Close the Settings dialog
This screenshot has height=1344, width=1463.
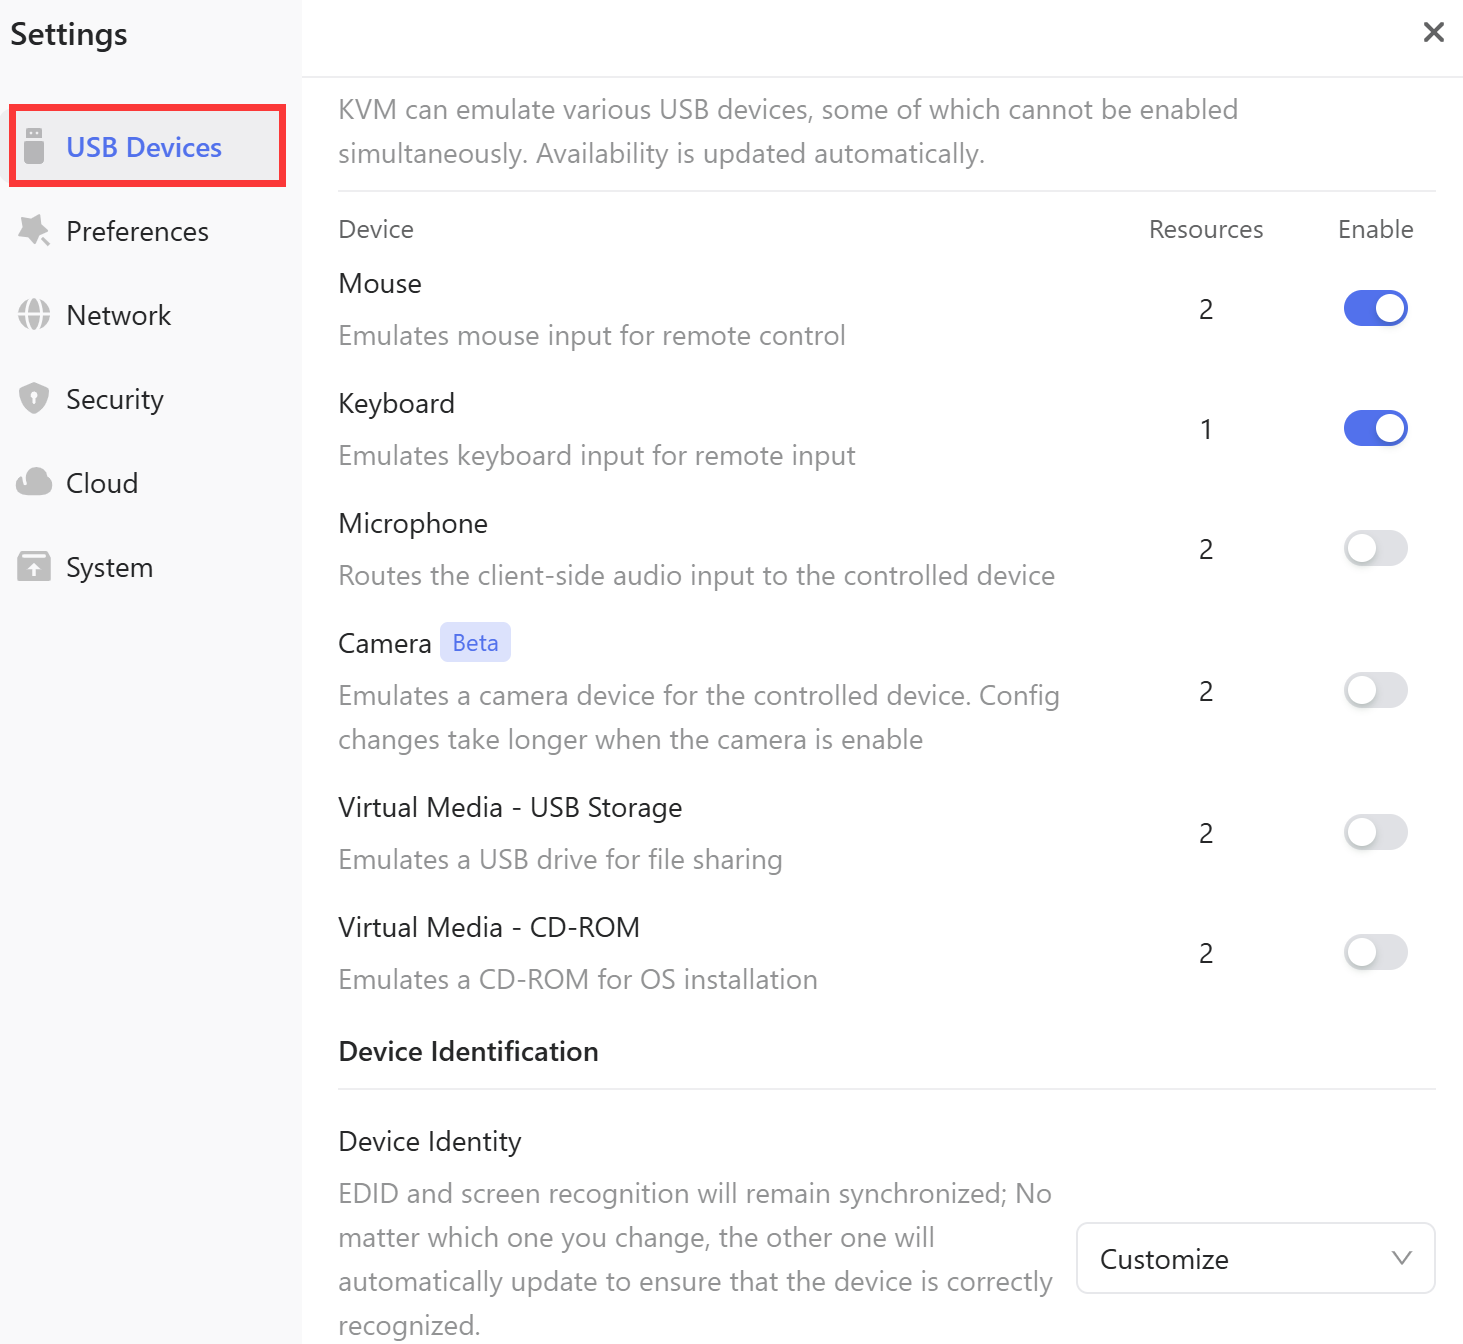(1434, 32)
